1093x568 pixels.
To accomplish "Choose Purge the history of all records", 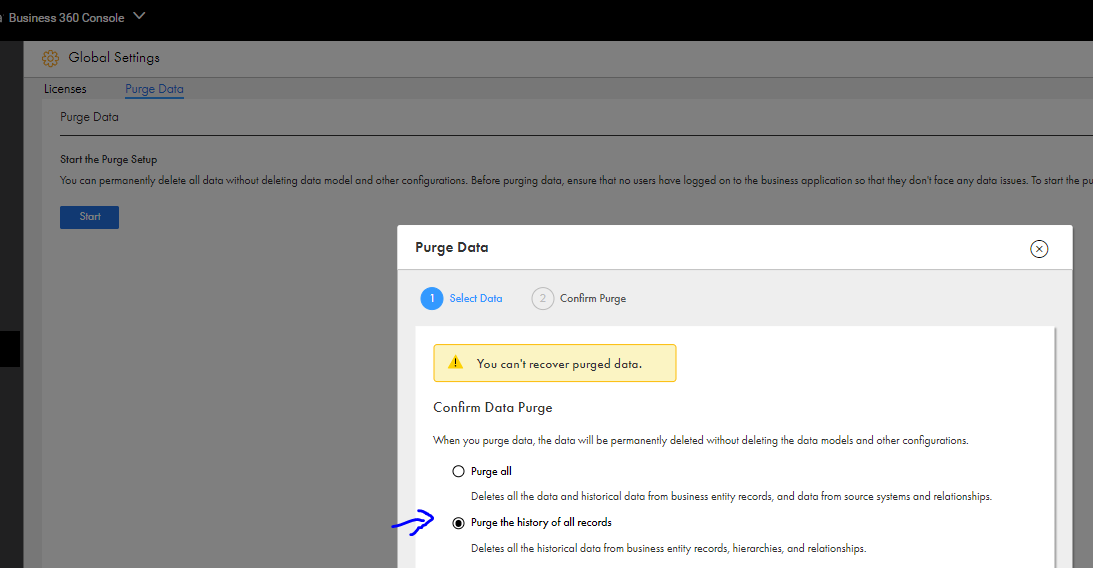I will coord(458,523).
